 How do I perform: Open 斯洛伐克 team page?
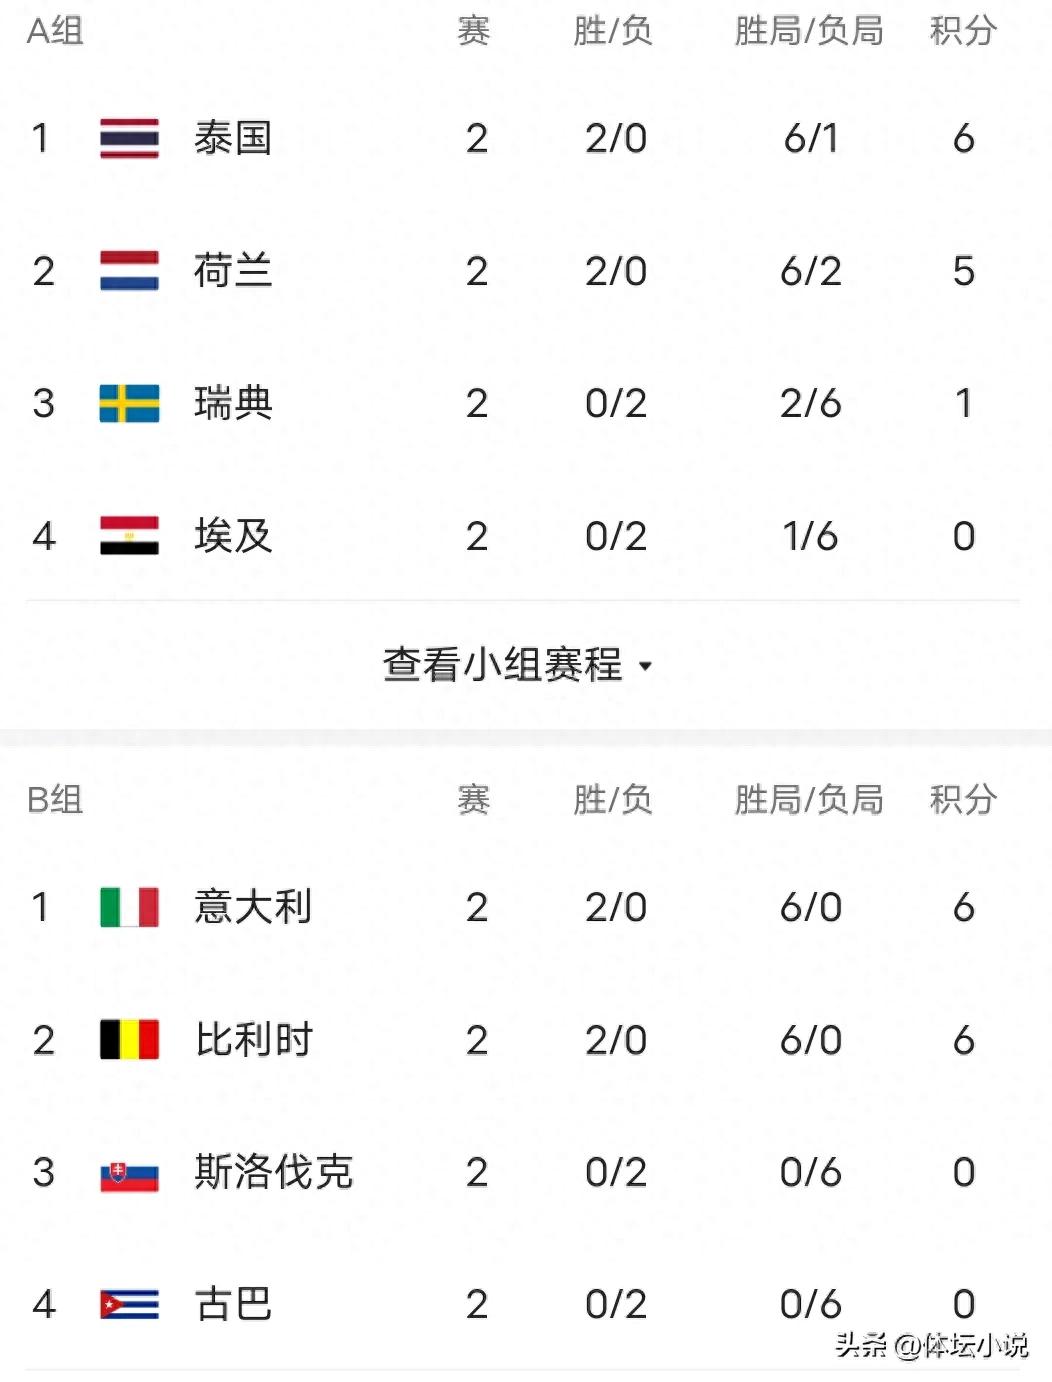click(273, 1172)
